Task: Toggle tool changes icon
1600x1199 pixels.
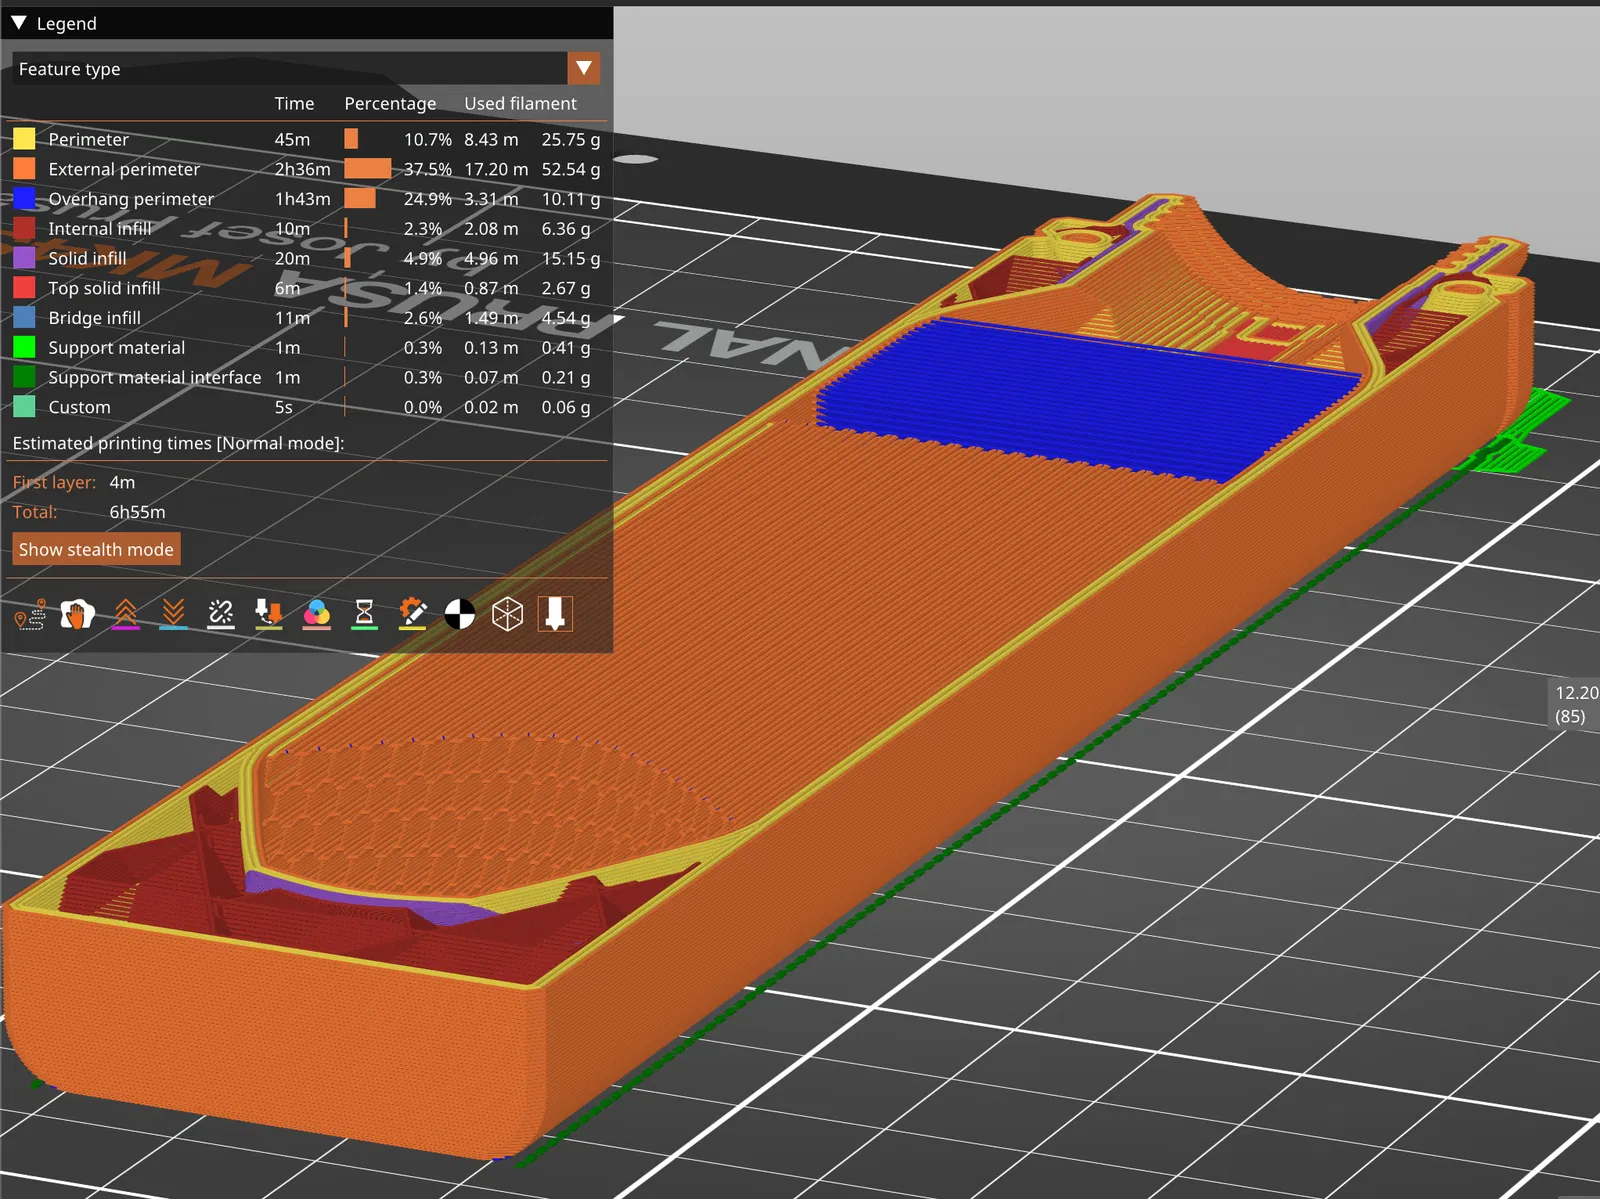Action: pyautogui.click(x=268, y=614)
